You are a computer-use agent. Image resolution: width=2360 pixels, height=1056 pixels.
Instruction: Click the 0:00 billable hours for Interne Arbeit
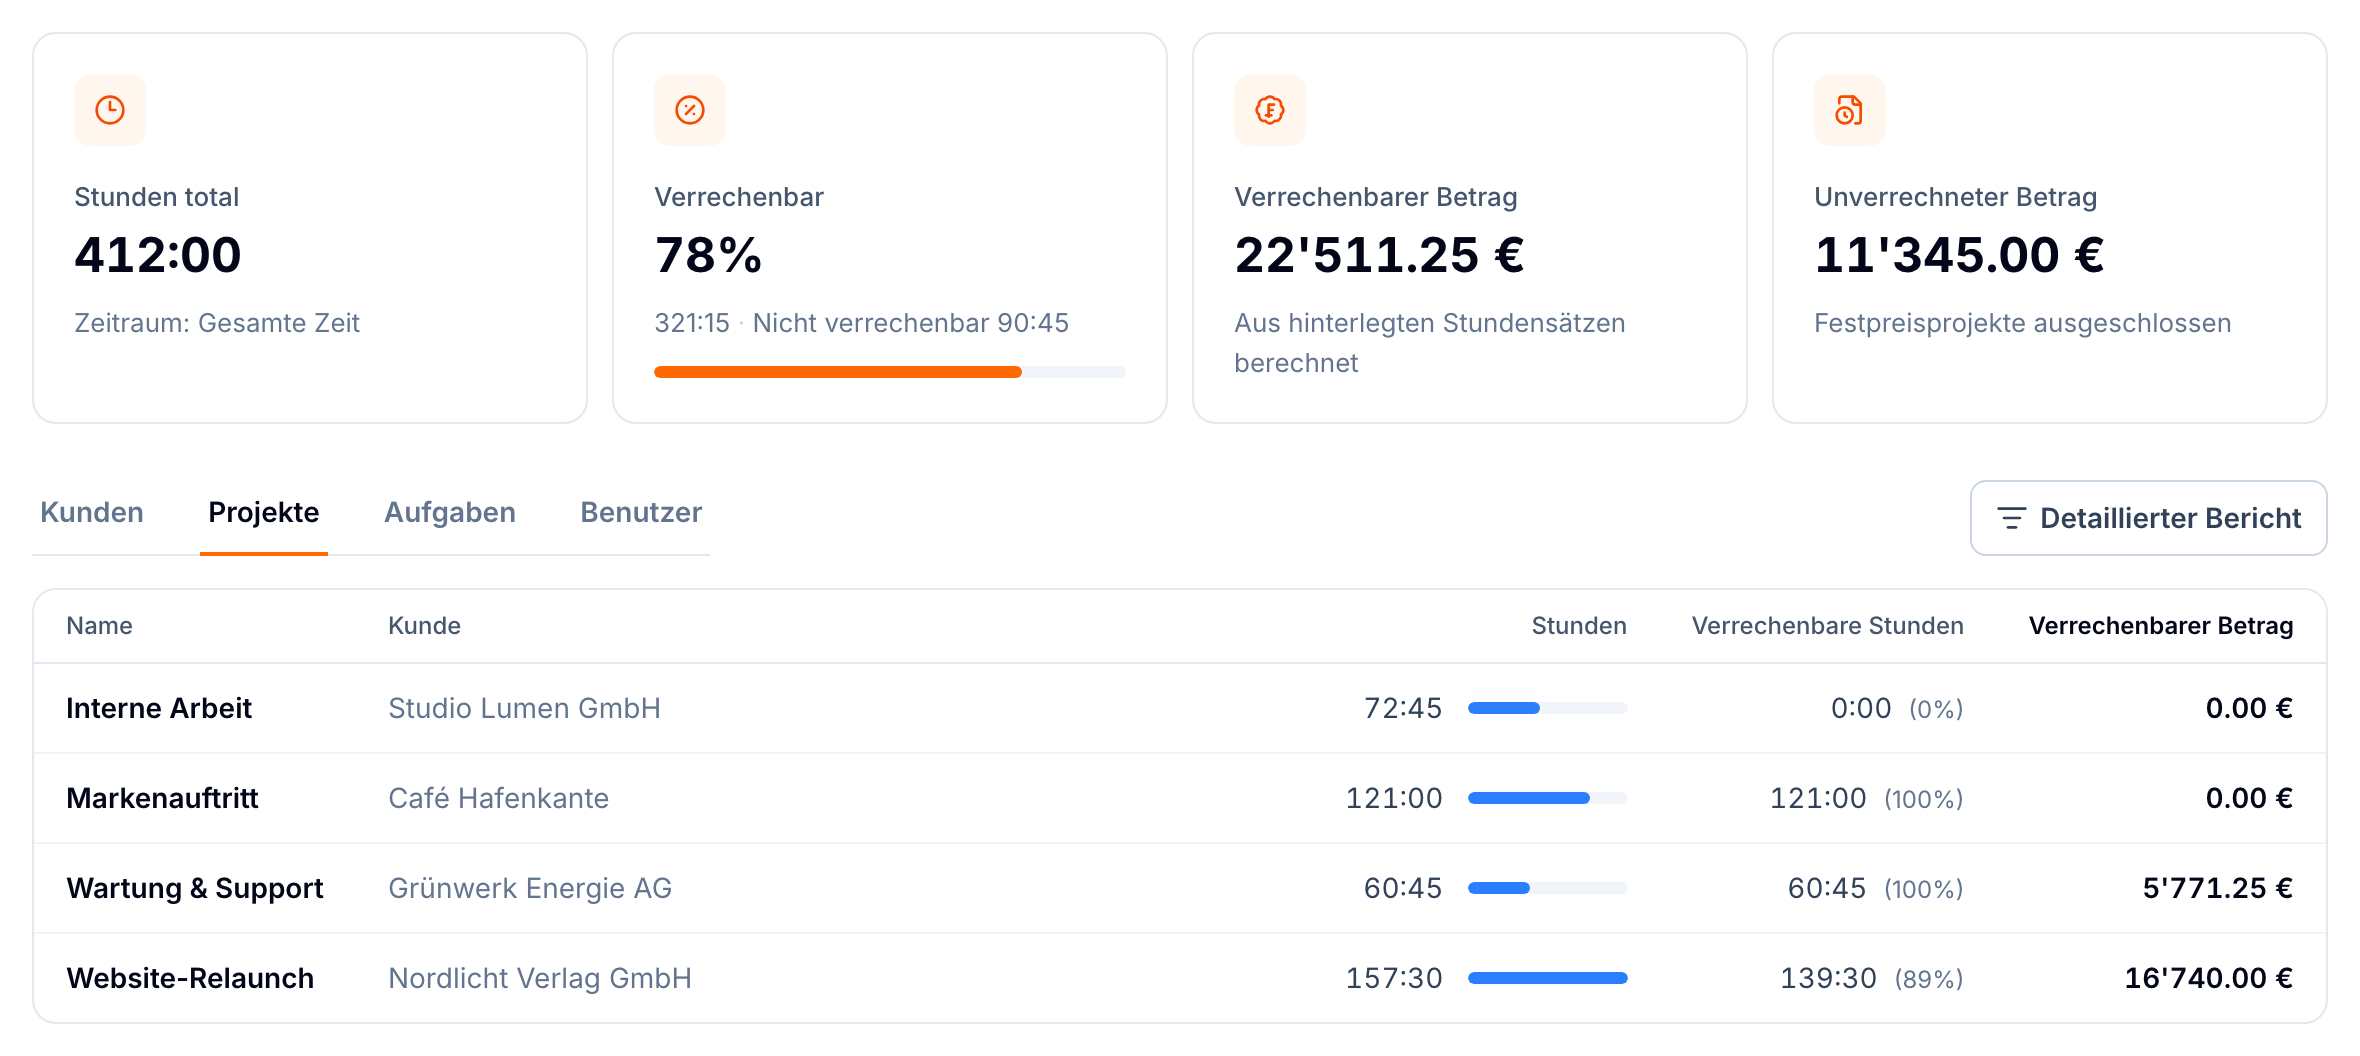click(1861, 708)
